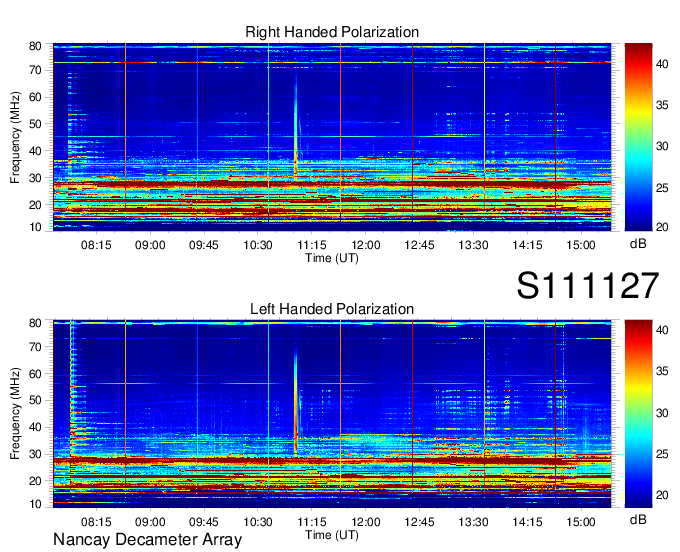680x552 pixels.
Task: Click the solar burst streak in Right Handed spectrogram
Action: [x=296, y=130]
